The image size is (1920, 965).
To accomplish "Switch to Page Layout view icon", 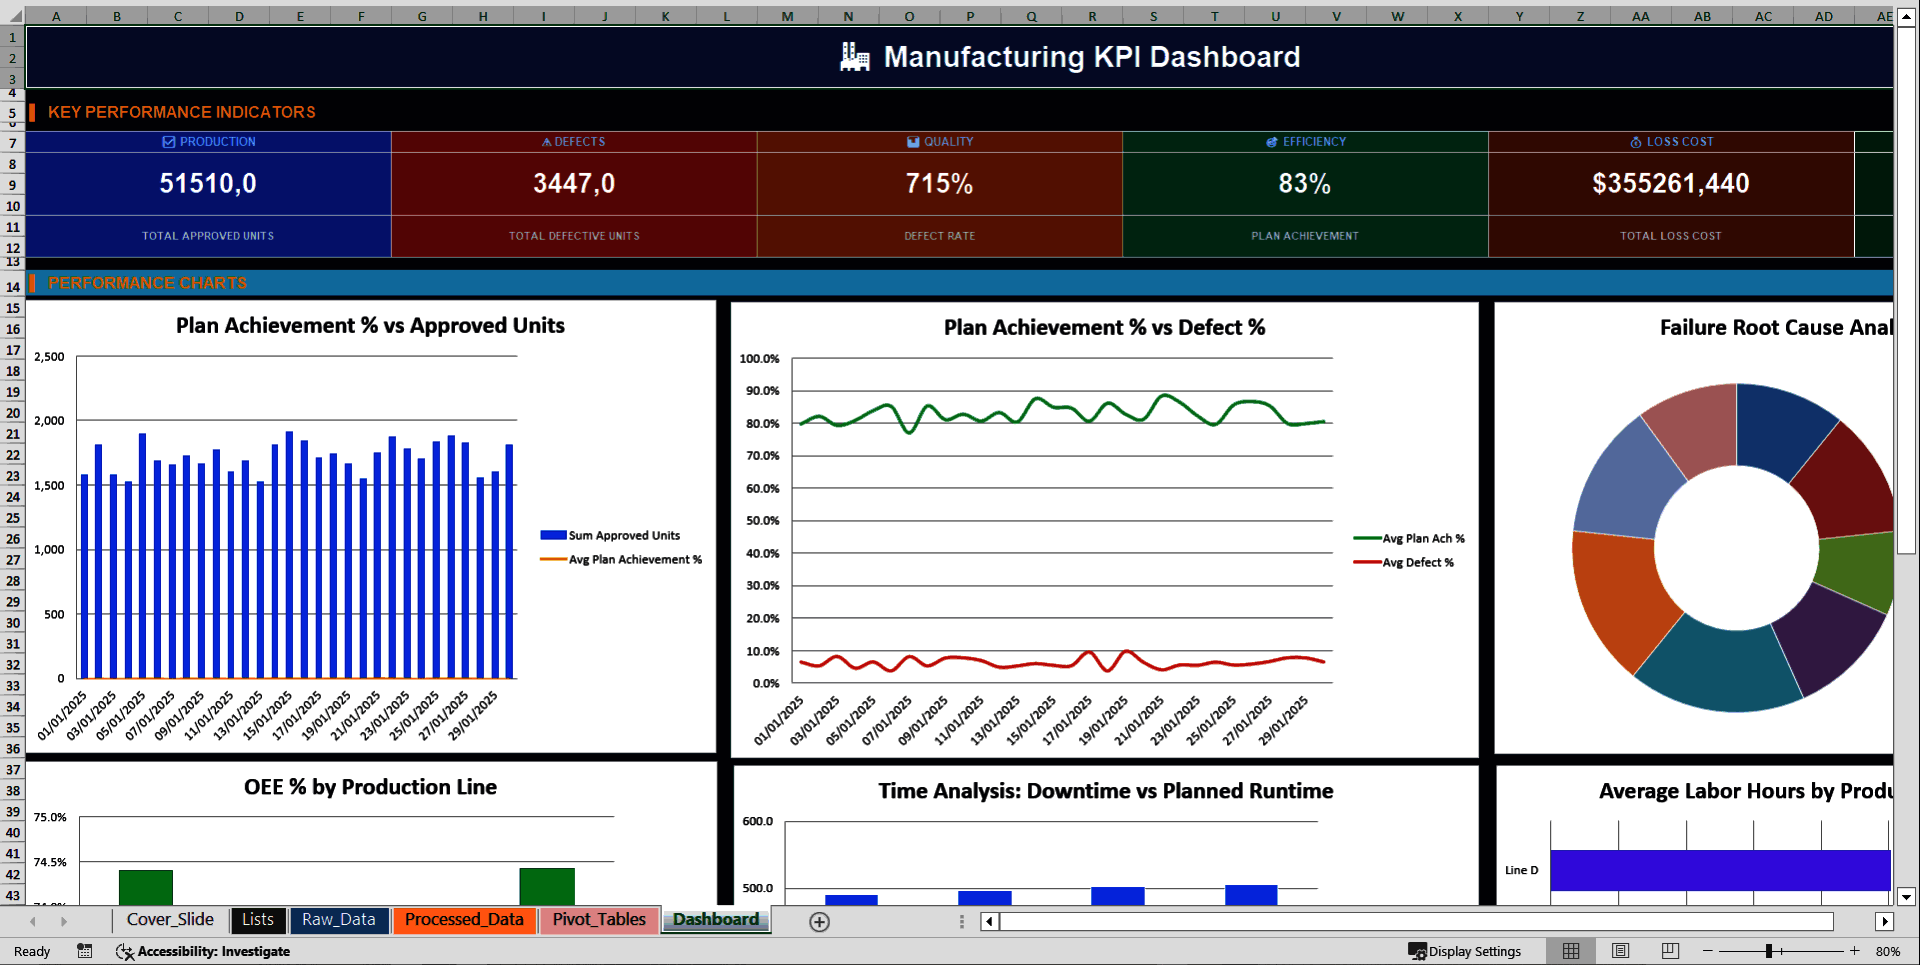I will pos(1620,951).
